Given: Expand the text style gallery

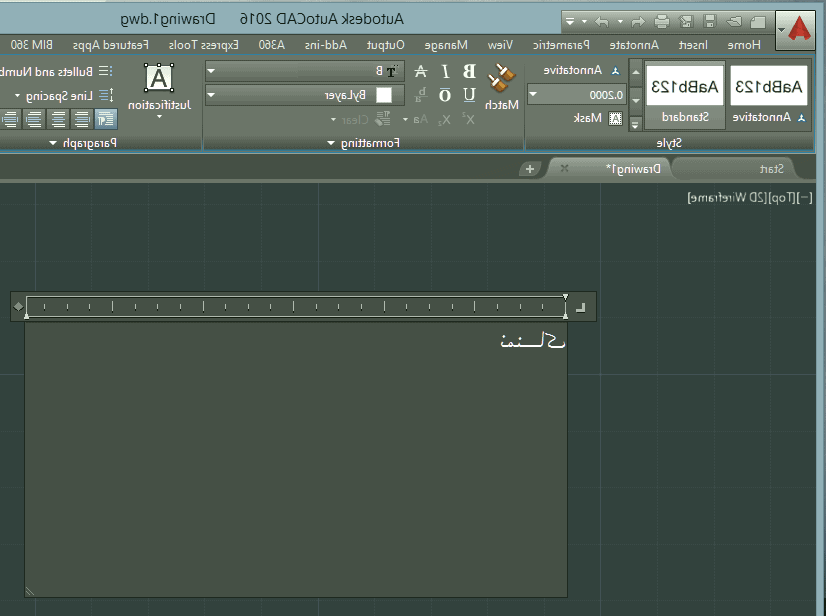Looking at the screenshot, I should point(635,125).
